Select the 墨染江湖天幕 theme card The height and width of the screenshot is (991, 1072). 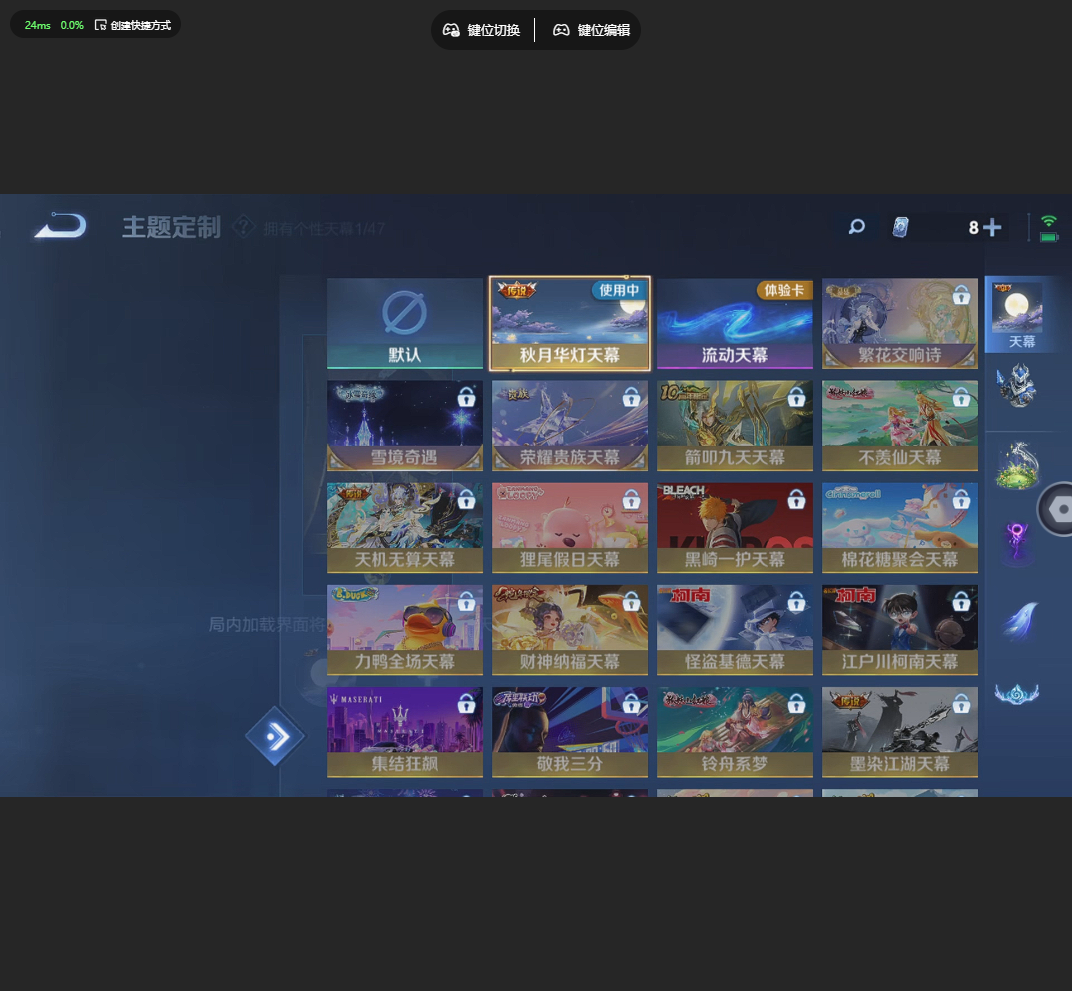900,732
